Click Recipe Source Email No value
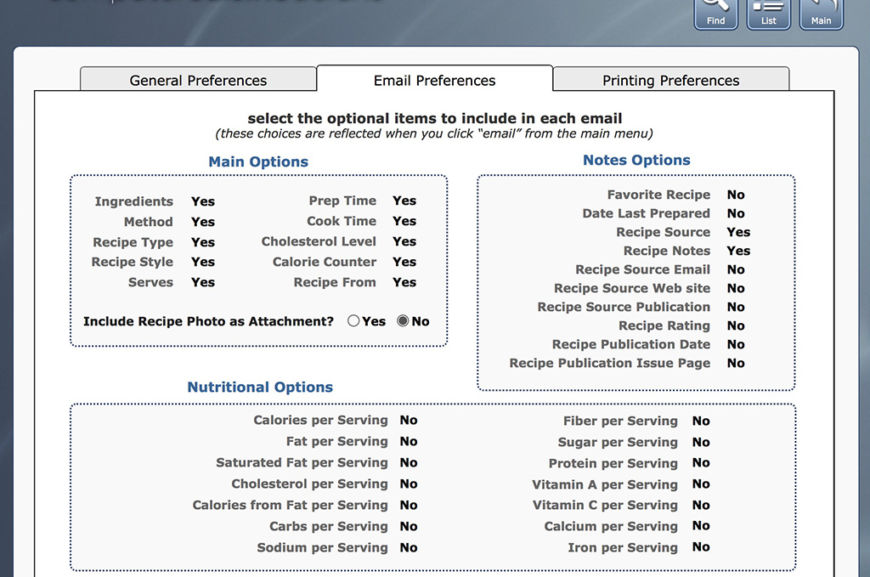Image resolution: width=870 pixels, height=577 pixels. point(736,270)
